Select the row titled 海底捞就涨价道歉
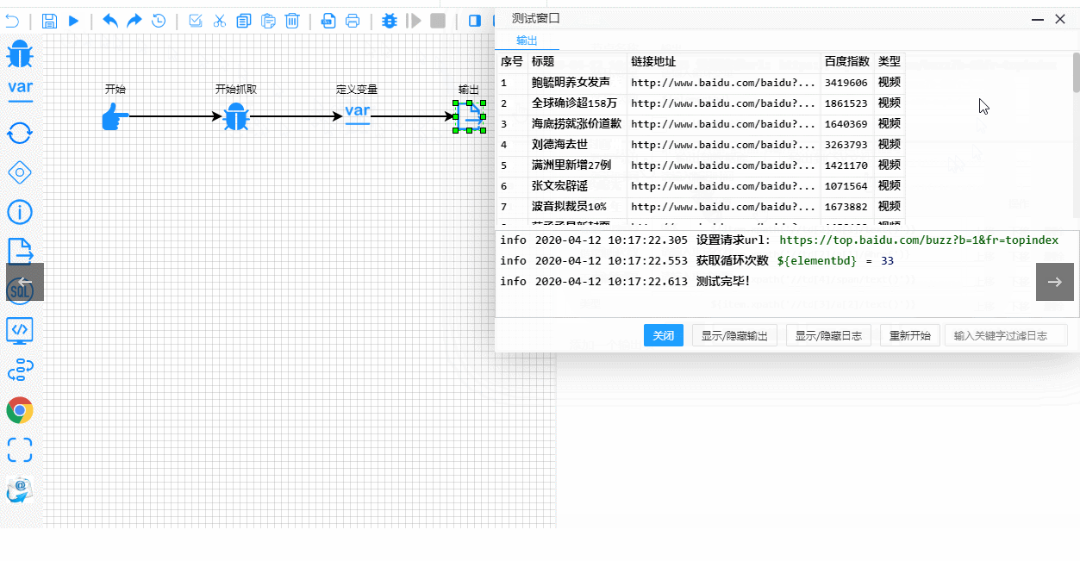 [701, 124]
